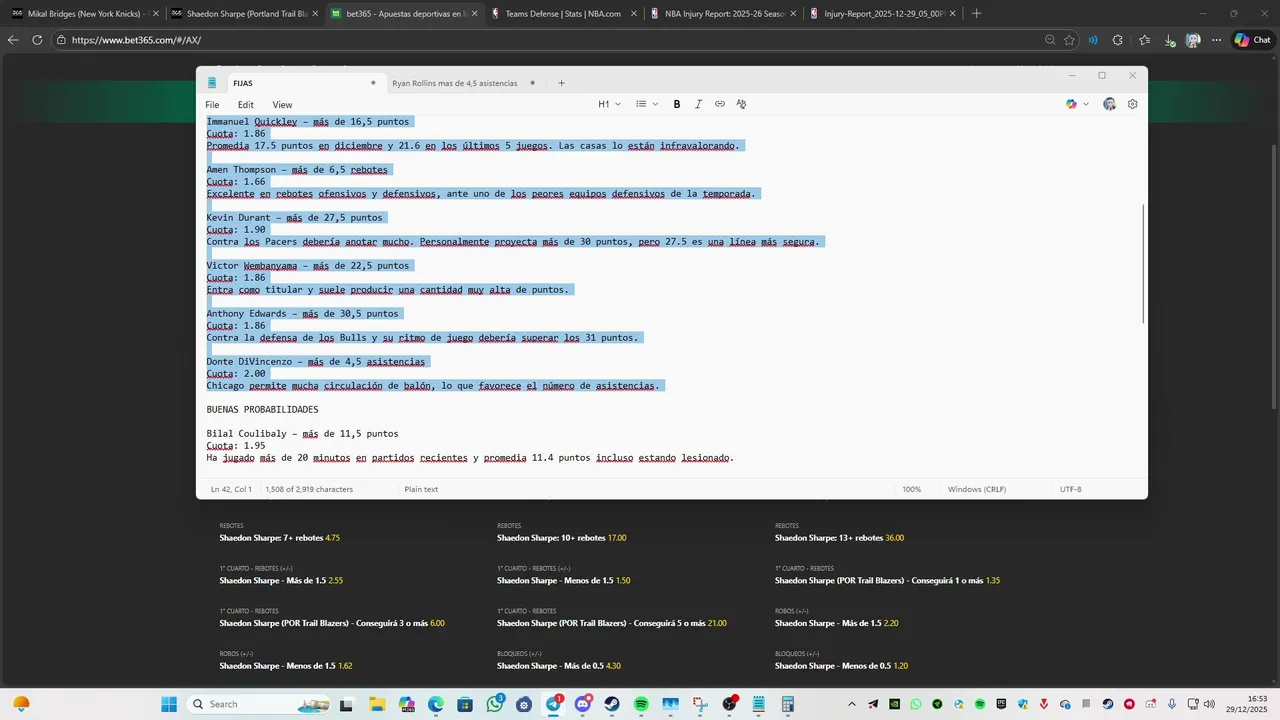This screenshot has height=720, width=1280.
Task: Select Shaedon Sharpe 7+ rebotes 4.75 bet
Action: pos(280,538)
